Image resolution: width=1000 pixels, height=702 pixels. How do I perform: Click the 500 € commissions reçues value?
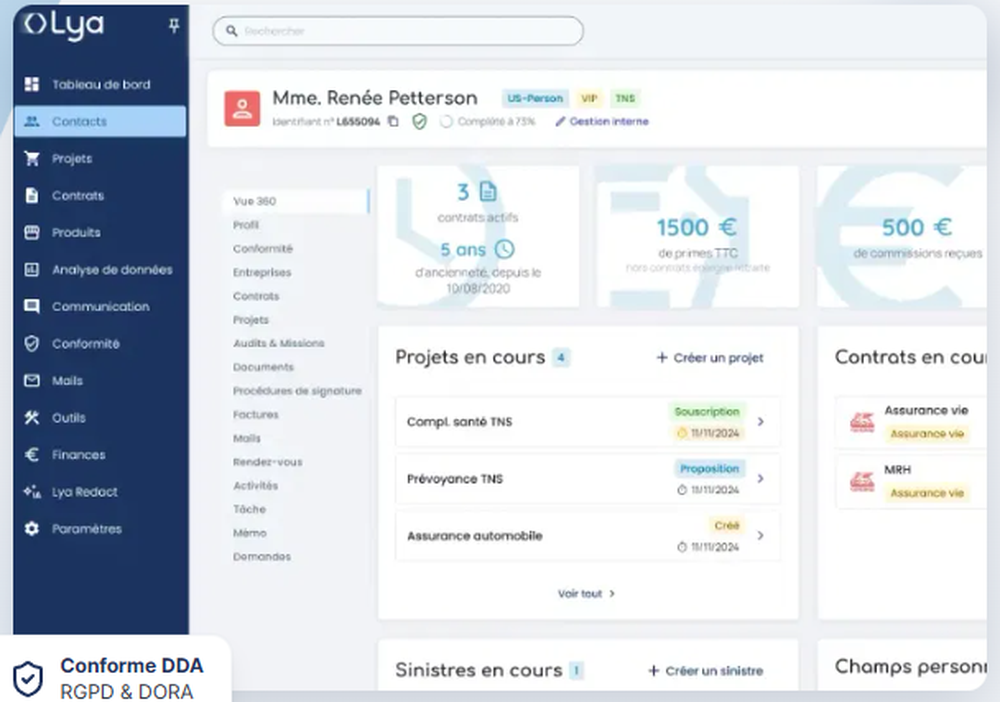pyautogui.click(x=916, y=227)
